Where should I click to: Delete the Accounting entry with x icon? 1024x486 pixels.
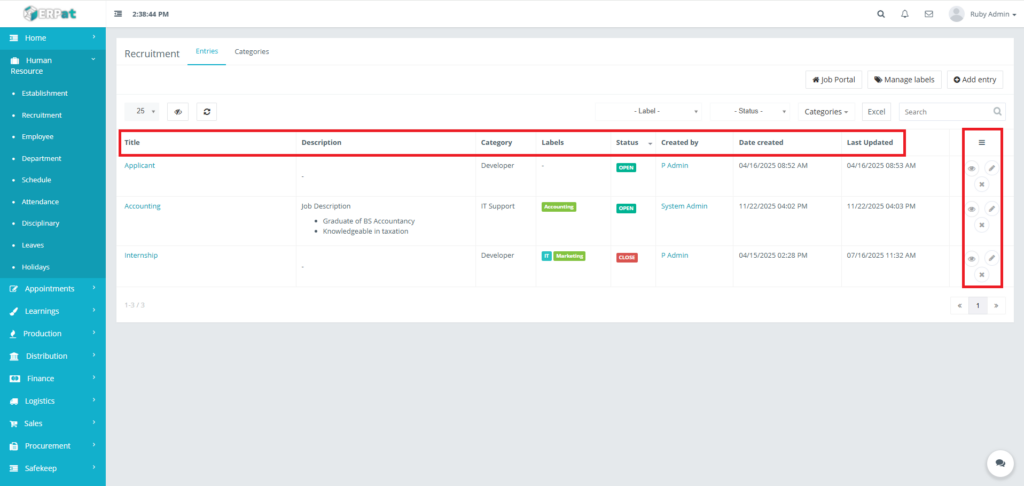click(x=981, y=225)
